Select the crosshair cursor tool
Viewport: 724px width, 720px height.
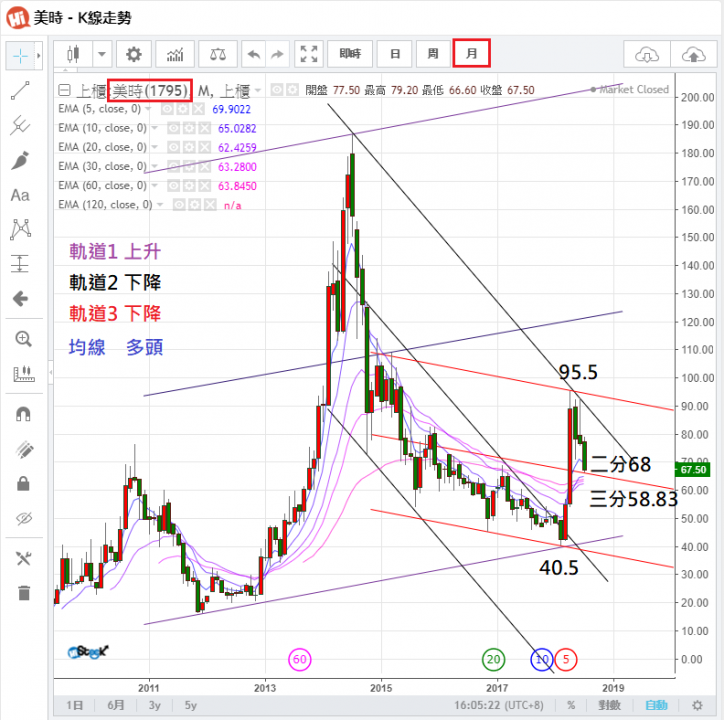tap(20, 56)
